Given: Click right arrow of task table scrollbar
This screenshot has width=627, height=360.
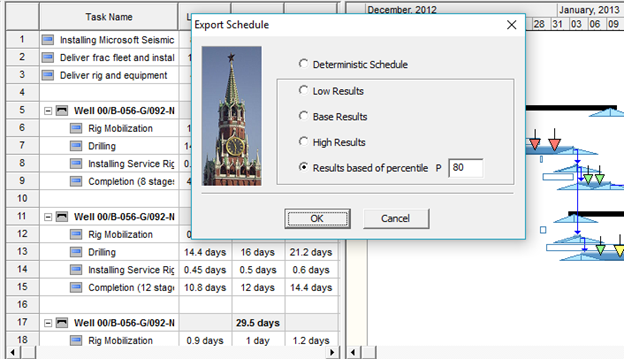Looking at the screenshot, I should pyautogui.click(x=331, y=352).
